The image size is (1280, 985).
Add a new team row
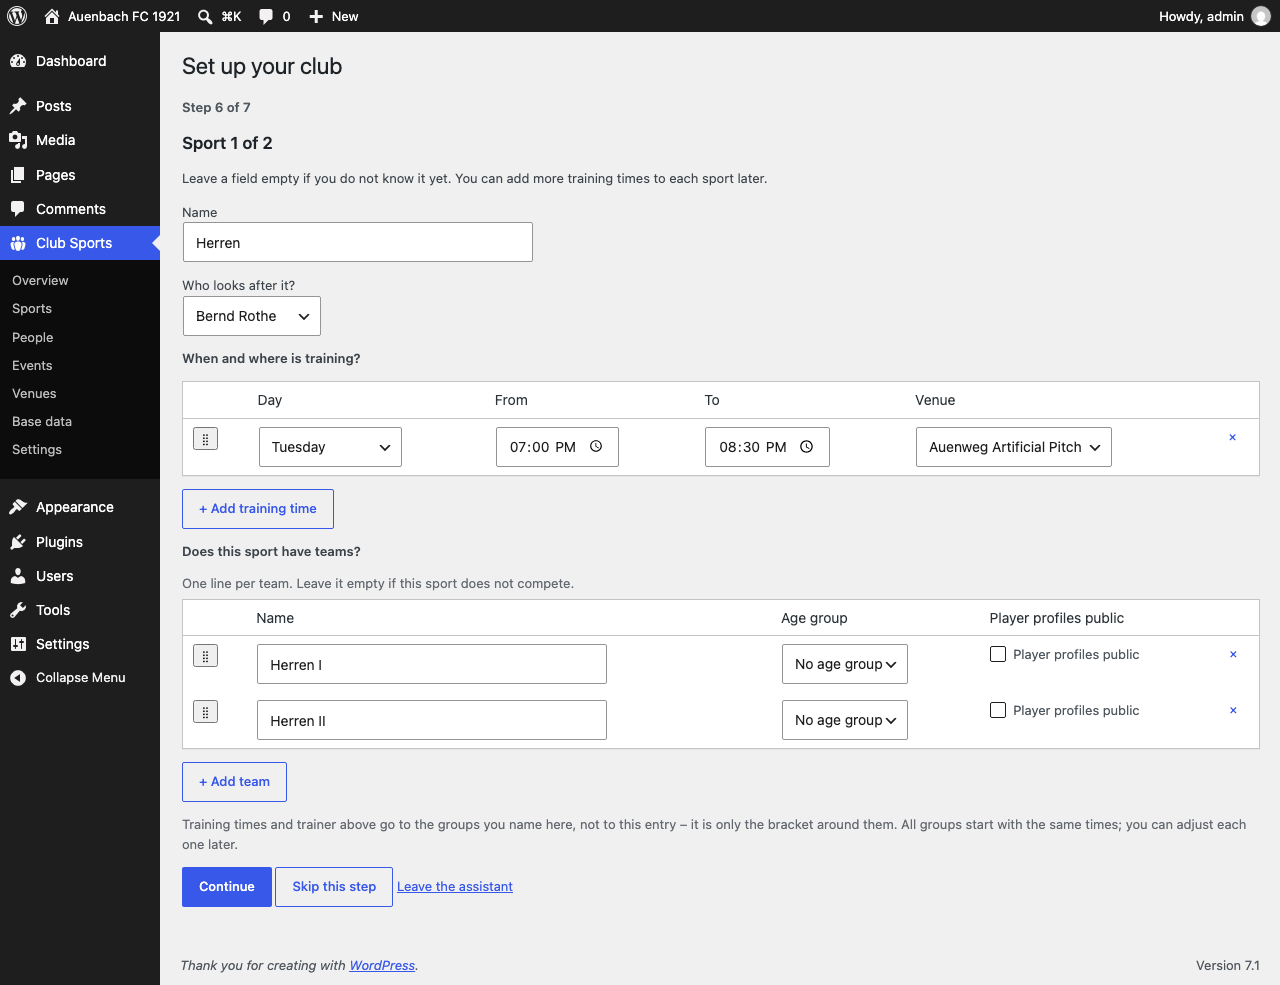pyautogui.click(x=234, y=782)
